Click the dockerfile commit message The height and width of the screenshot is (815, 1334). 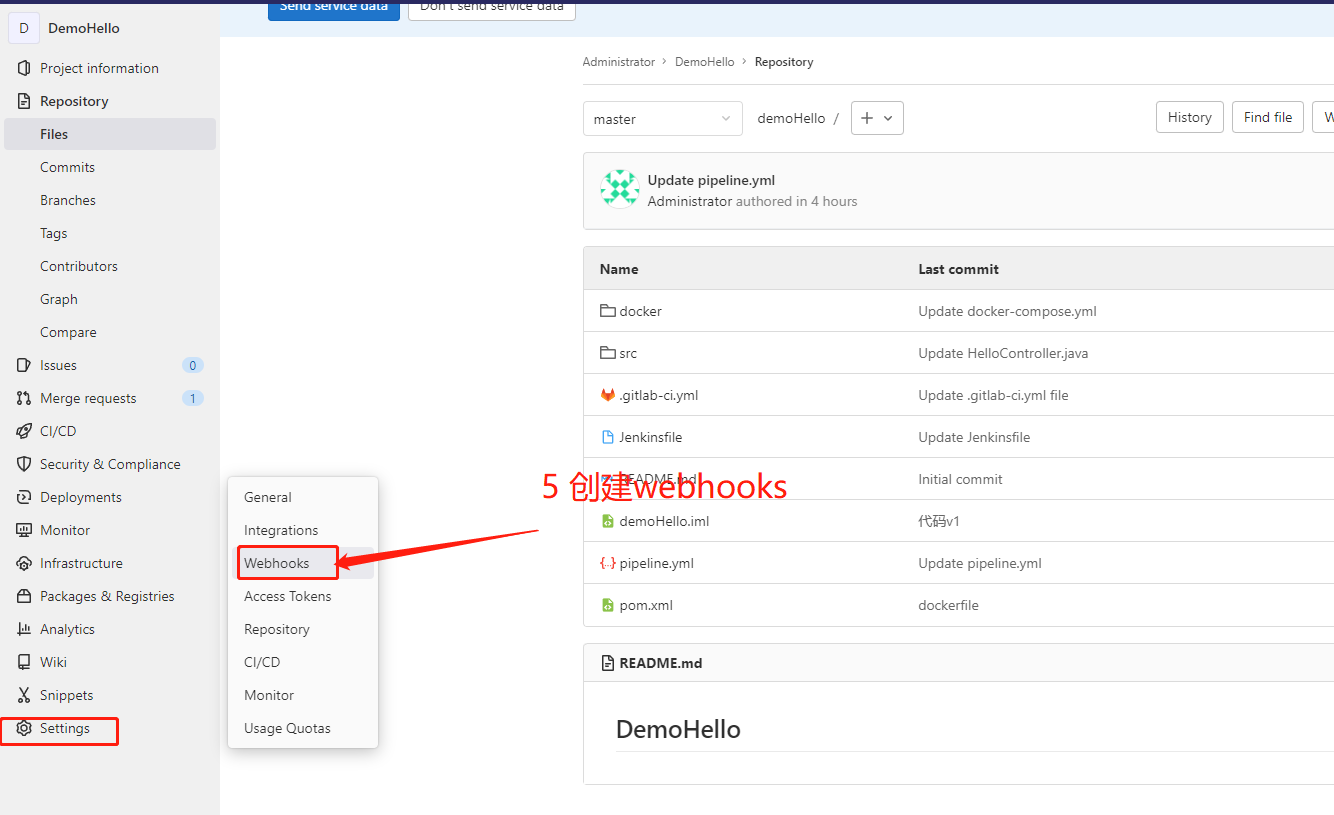click(x=948, y=605)
